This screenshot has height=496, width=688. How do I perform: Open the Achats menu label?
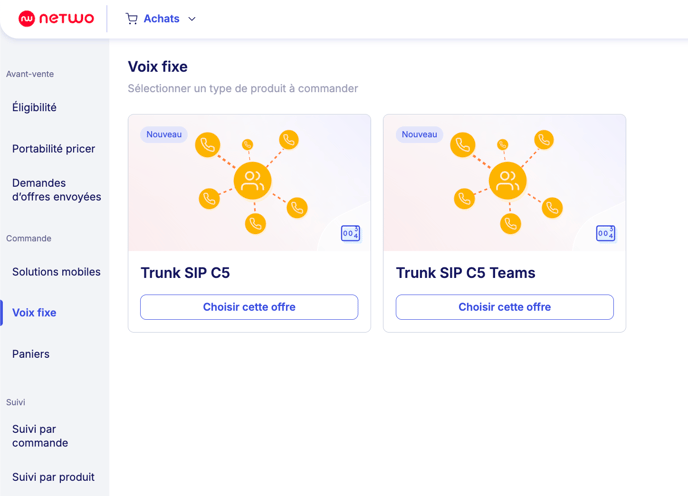(x=161, y=18)
